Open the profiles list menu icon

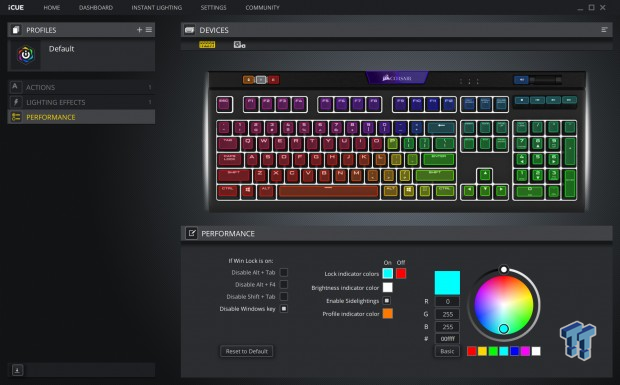(x=149, y=30)
